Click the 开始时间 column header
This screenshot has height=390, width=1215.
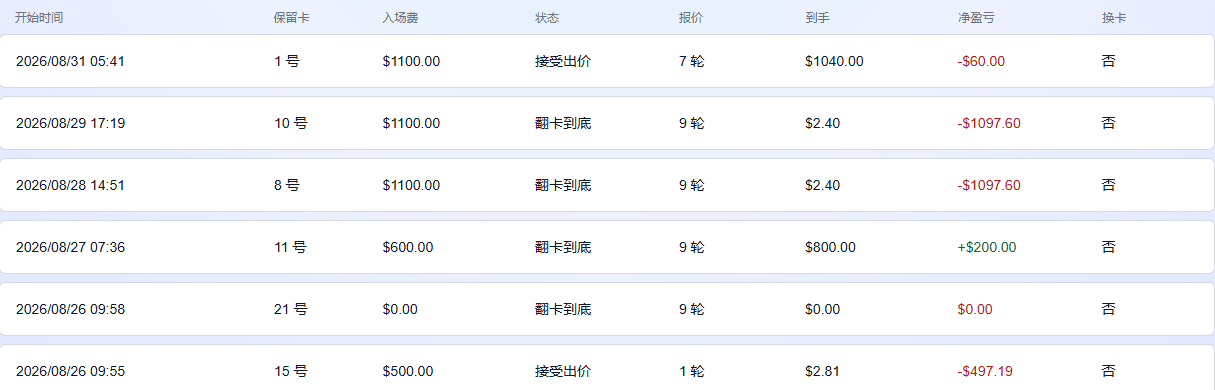pos(39,18)
